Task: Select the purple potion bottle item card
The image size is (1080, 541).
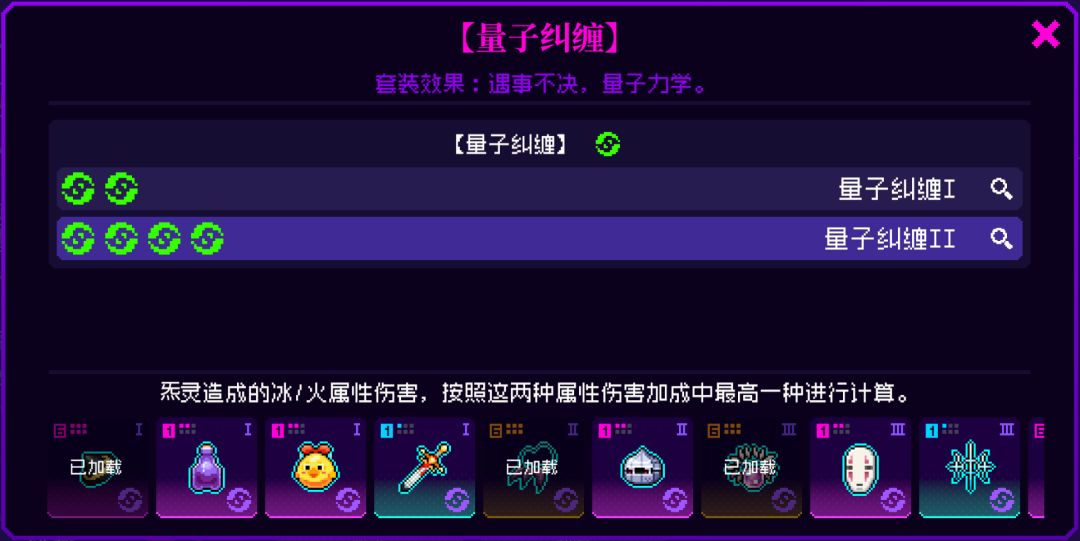Action: [x=206, y=467]
